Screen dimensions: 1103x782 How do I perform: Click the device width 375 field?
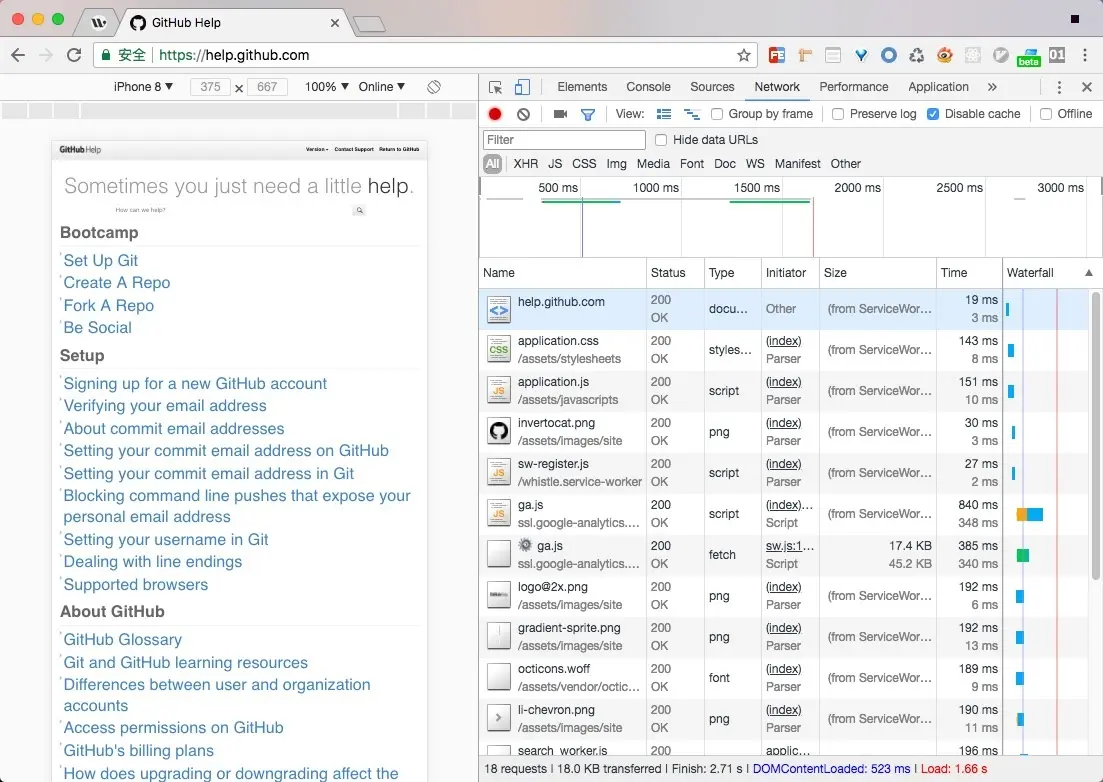tap(210, 87)
